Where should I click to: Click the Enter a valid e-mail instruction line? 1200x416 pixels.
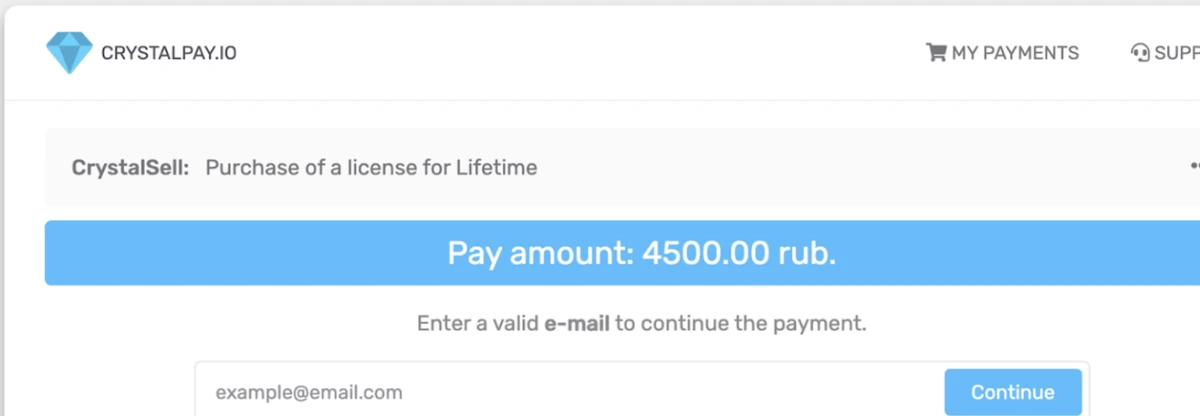click(x=641, y=324)
